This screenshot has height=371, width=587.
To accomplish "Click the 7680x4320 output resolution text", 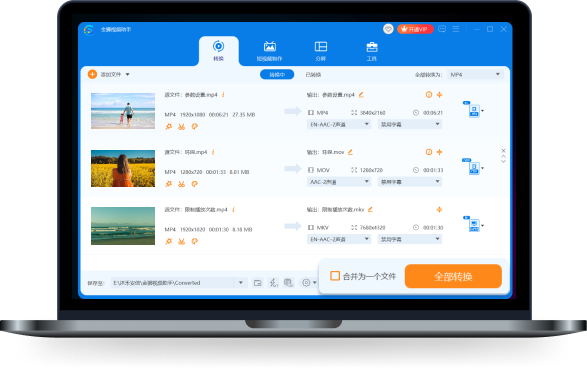I will pos(372,228).
